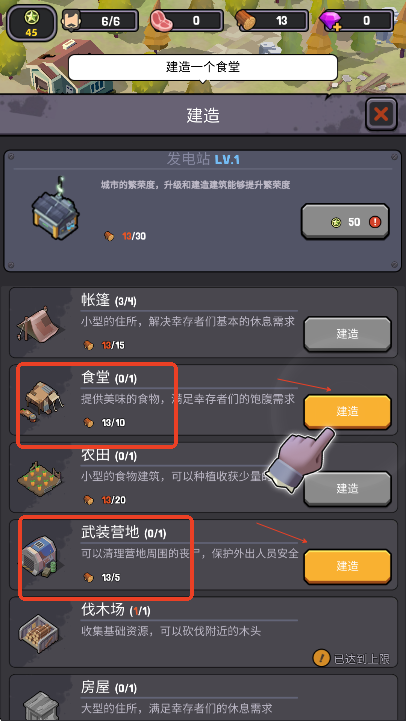Select the 发电站 power station building icon
Viewport: 406px width, 721px height.
click(x=55, y=208)
